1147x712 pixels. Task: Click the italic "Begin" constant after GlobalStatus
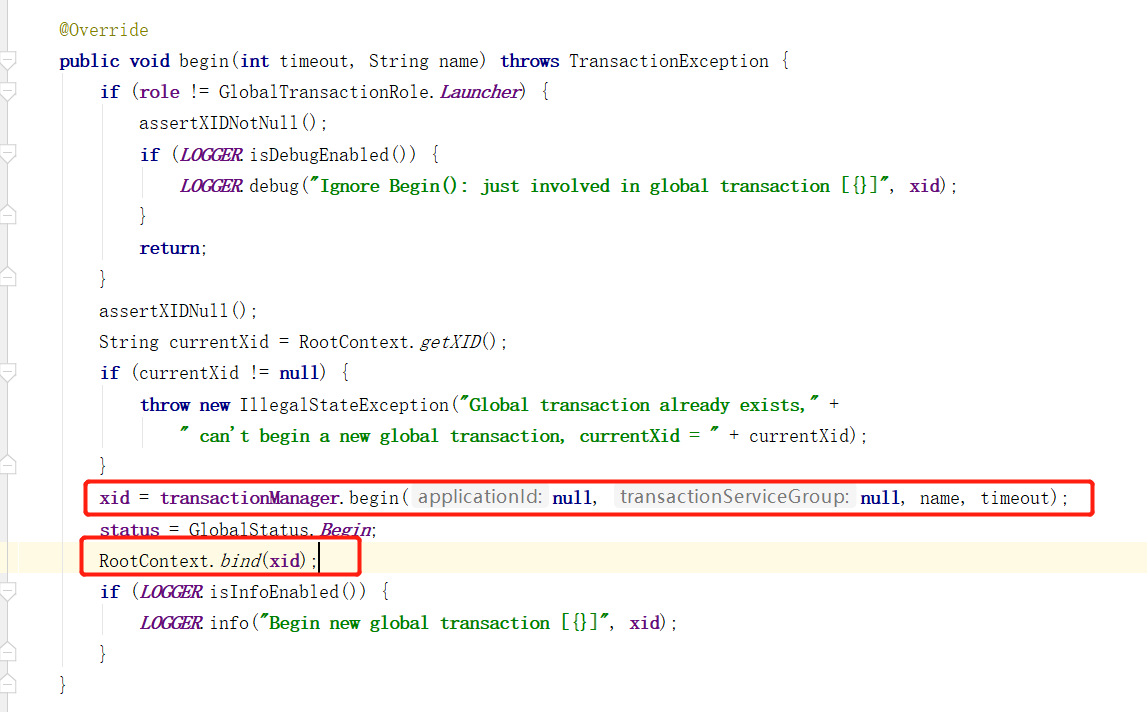click(345, 530)
